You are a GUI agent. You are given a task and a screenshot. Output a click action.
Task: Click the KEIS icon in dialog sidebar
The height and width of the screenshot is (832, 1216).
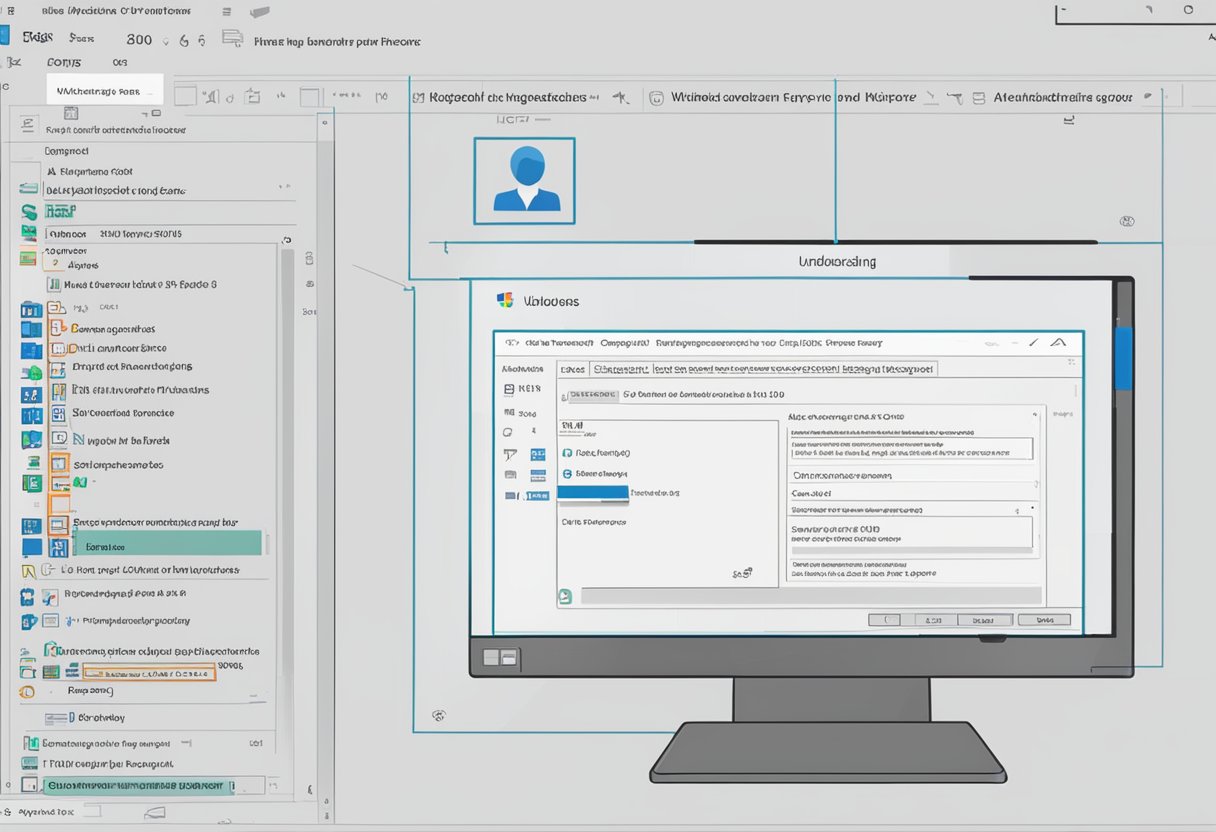point(509,389)
